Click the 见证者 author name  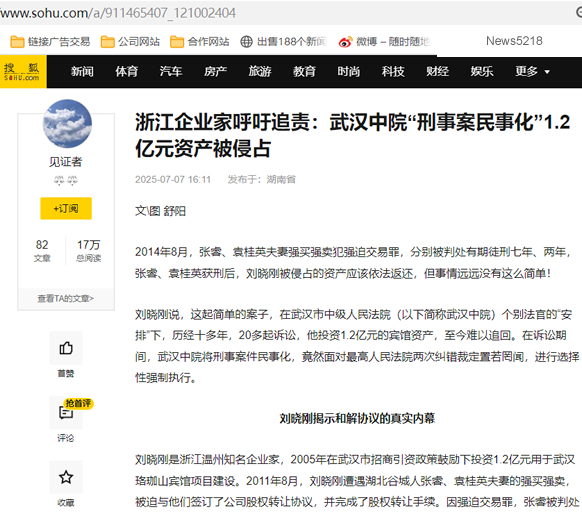66,162
